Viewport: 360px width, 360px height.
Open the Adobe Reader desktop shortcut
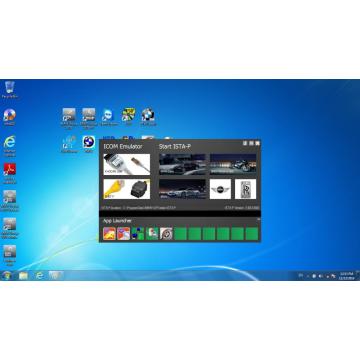coord(10,173)
